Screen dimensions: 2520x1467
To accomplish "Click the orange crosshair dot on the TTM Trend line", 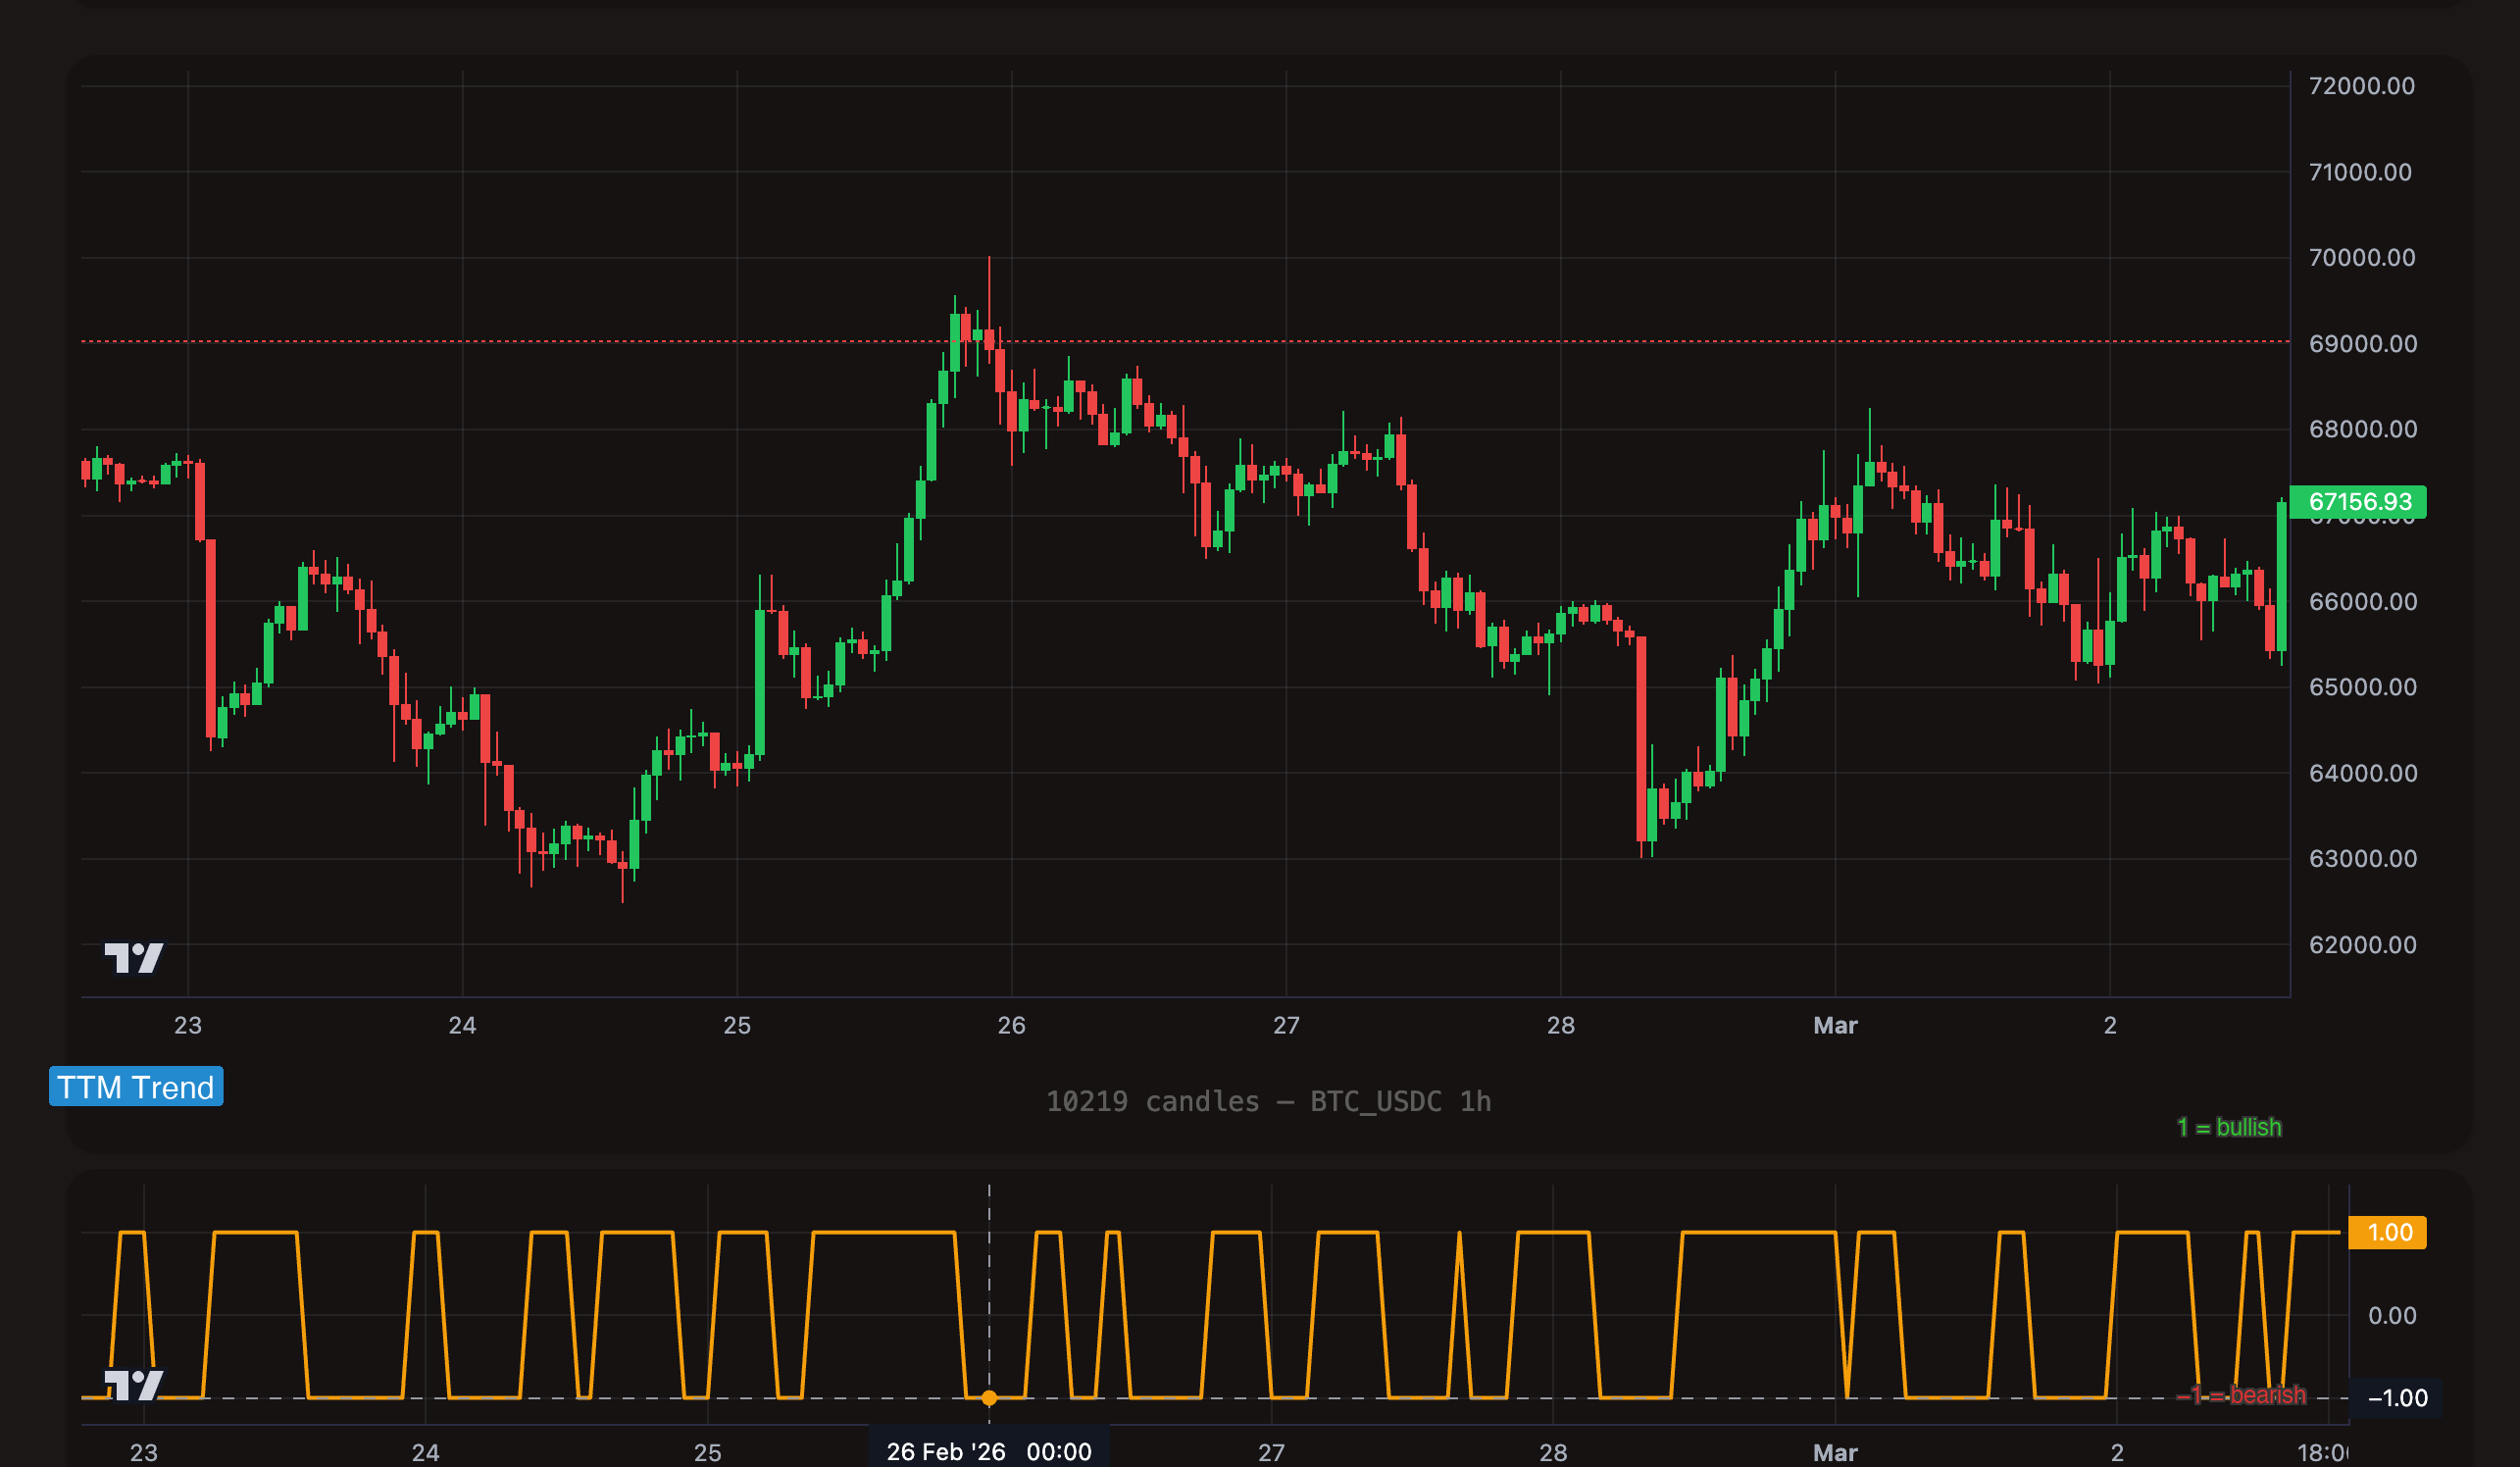I will (989, 1397).
